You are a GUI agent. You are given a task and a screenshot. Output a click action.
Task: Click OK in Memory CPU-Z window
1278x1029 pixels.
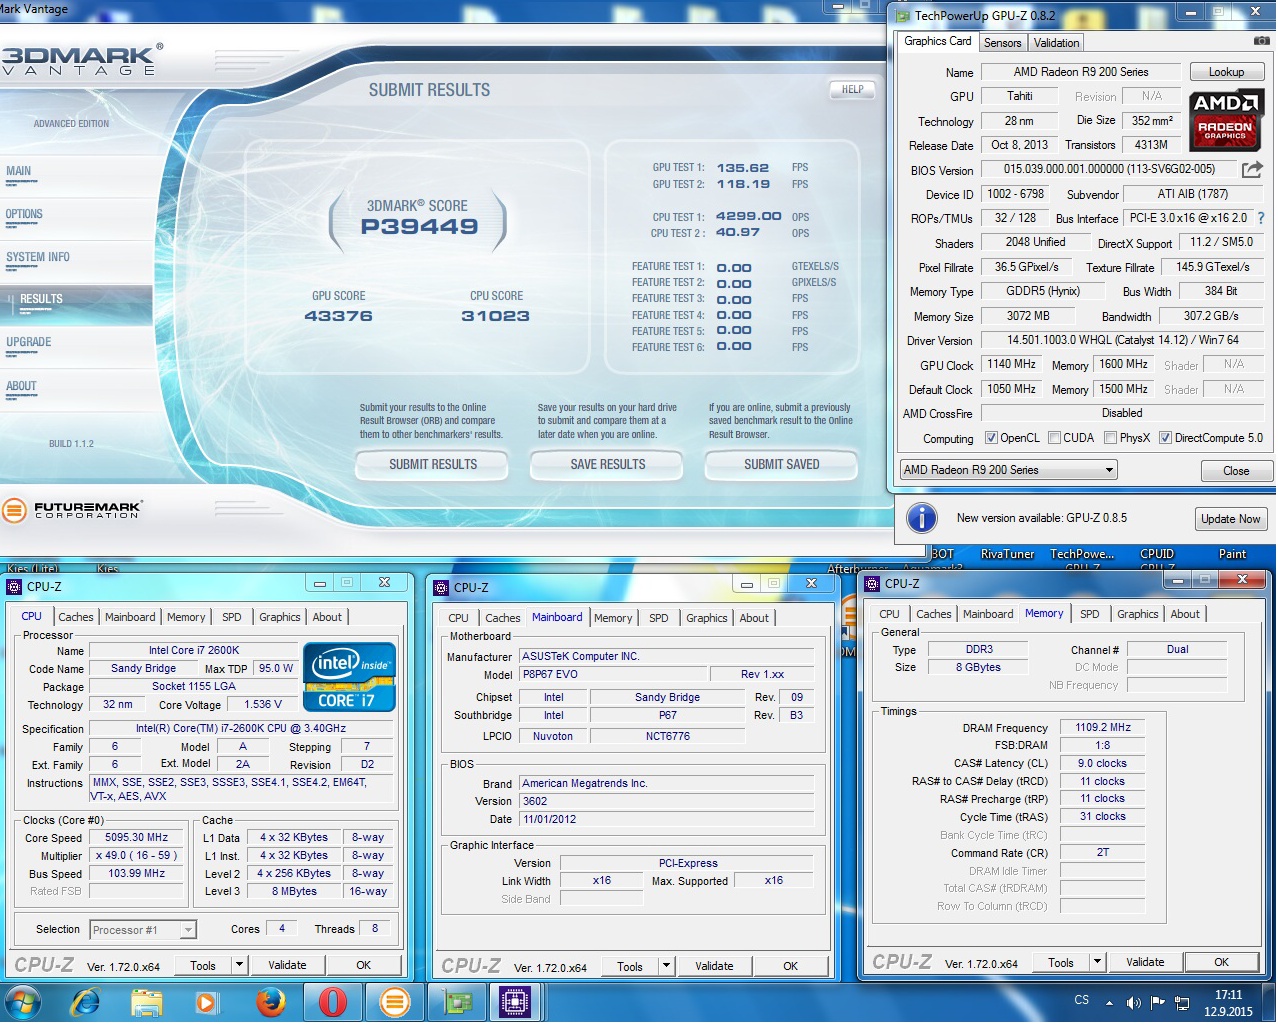[1221, 962]
